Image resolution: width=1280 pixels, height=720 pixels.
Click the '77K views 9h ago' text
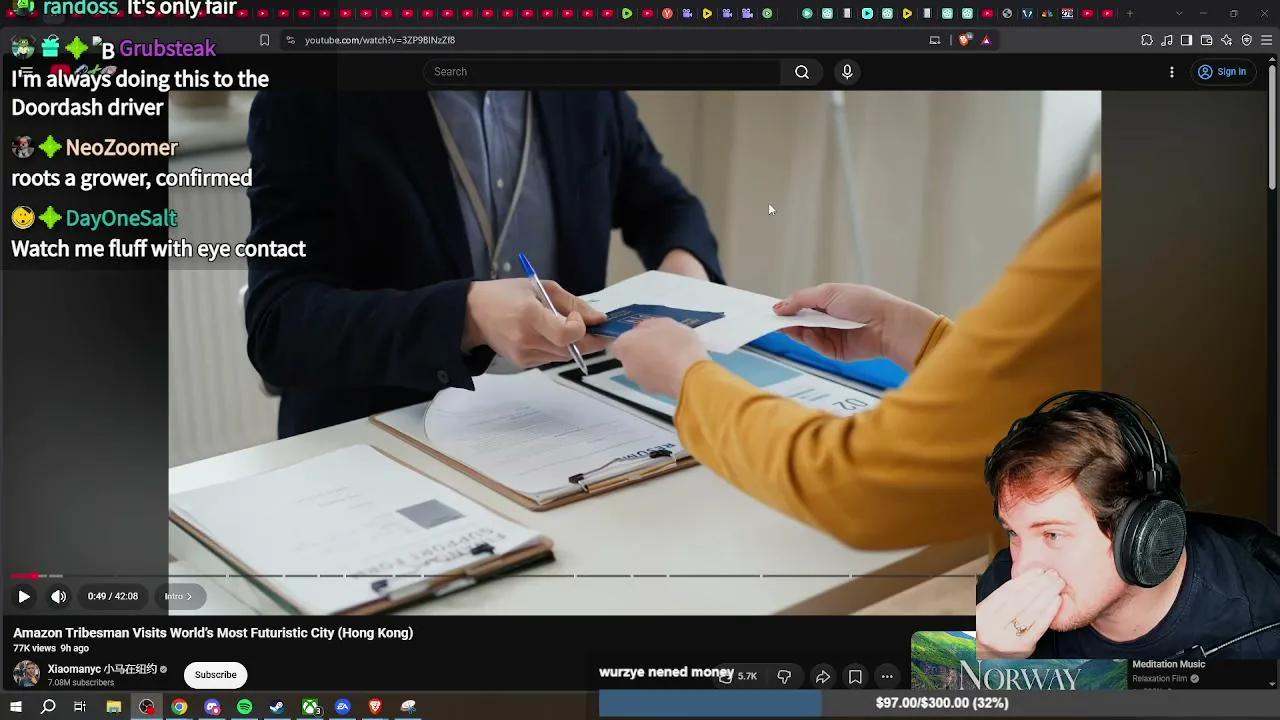click(x=51, y=649)
